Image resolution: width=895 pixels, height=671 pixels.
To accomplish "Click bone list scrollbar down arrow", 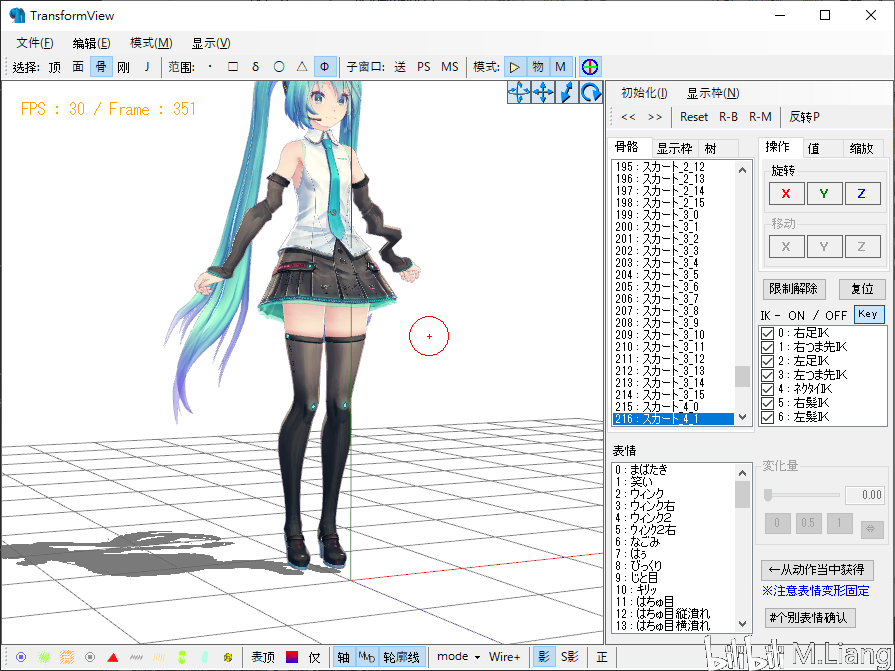I will 742,418.
